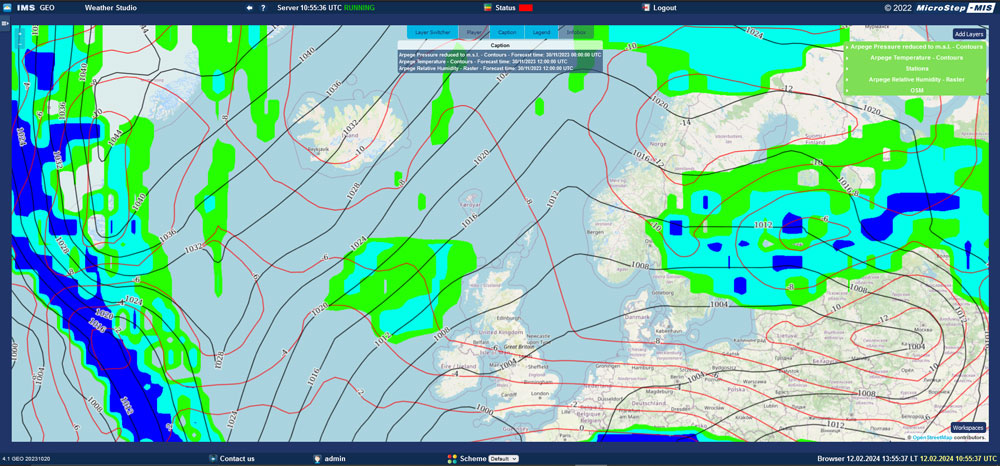Click the map zoom in plus button
Image resolution: width=1000 pixels, height=466 pixels.
pos(20,32)
